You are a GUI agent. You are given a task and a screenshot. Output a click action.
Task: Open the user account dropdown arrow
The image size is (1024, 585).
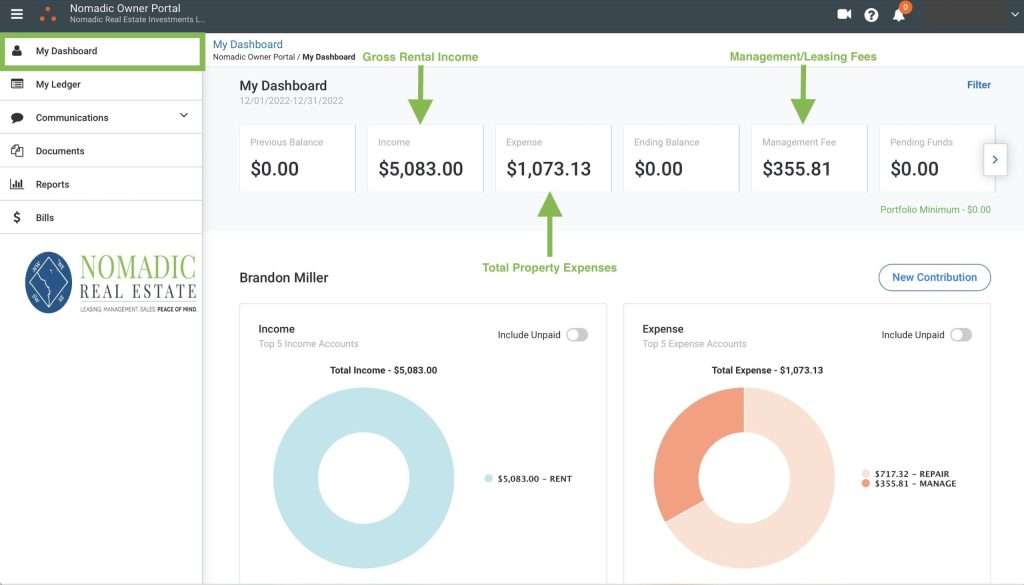1014,14
